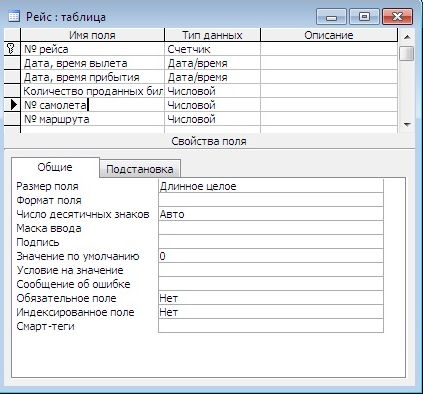Click the scroll down arrow in the field list
Image resolution: width=423 pixels, height=394 pixels.
point(407,125)
